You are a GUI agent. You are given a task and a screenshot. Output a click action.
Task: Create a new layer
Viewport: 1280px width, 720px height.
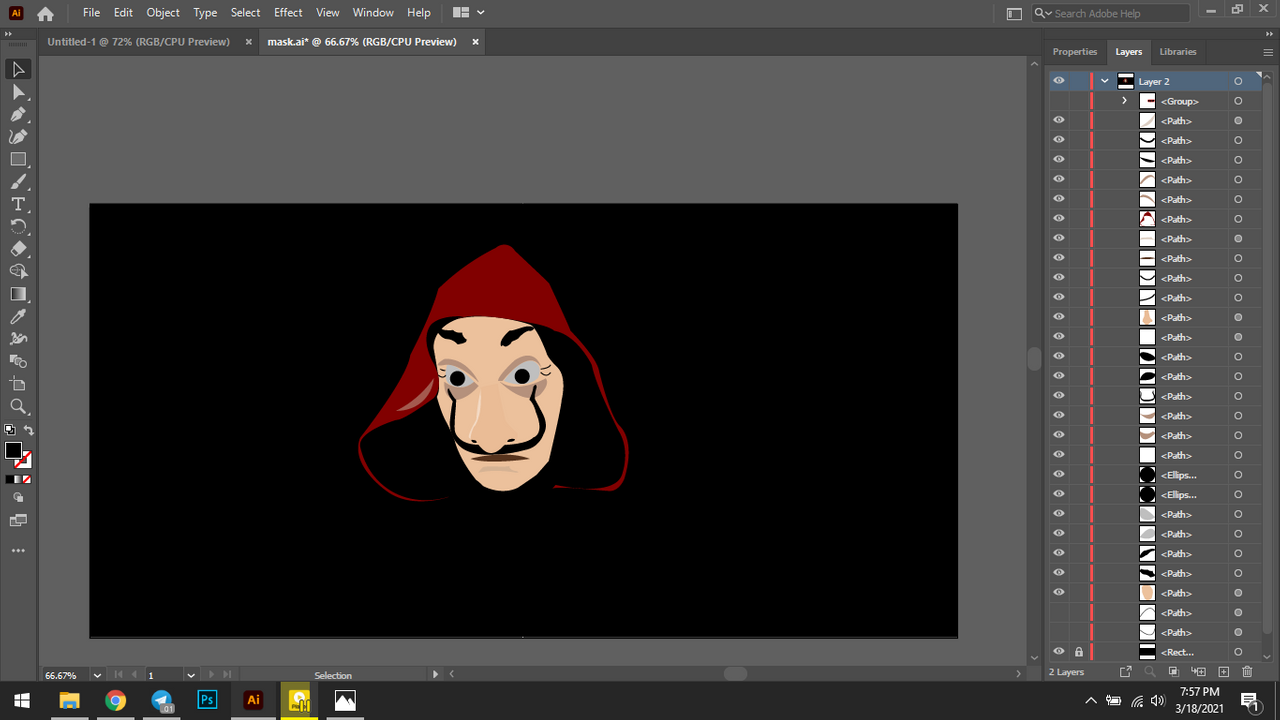coord(1222,672)
